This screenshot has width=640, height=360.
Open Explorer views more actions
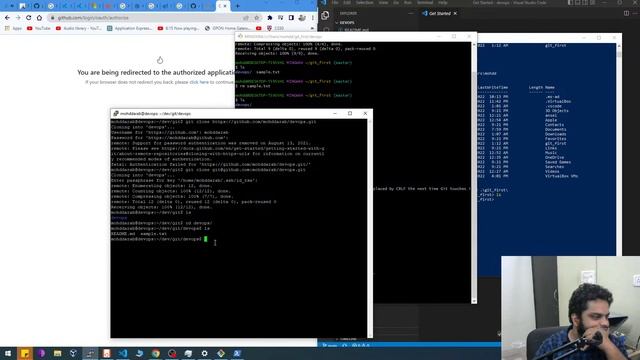[x=411, y=13]
